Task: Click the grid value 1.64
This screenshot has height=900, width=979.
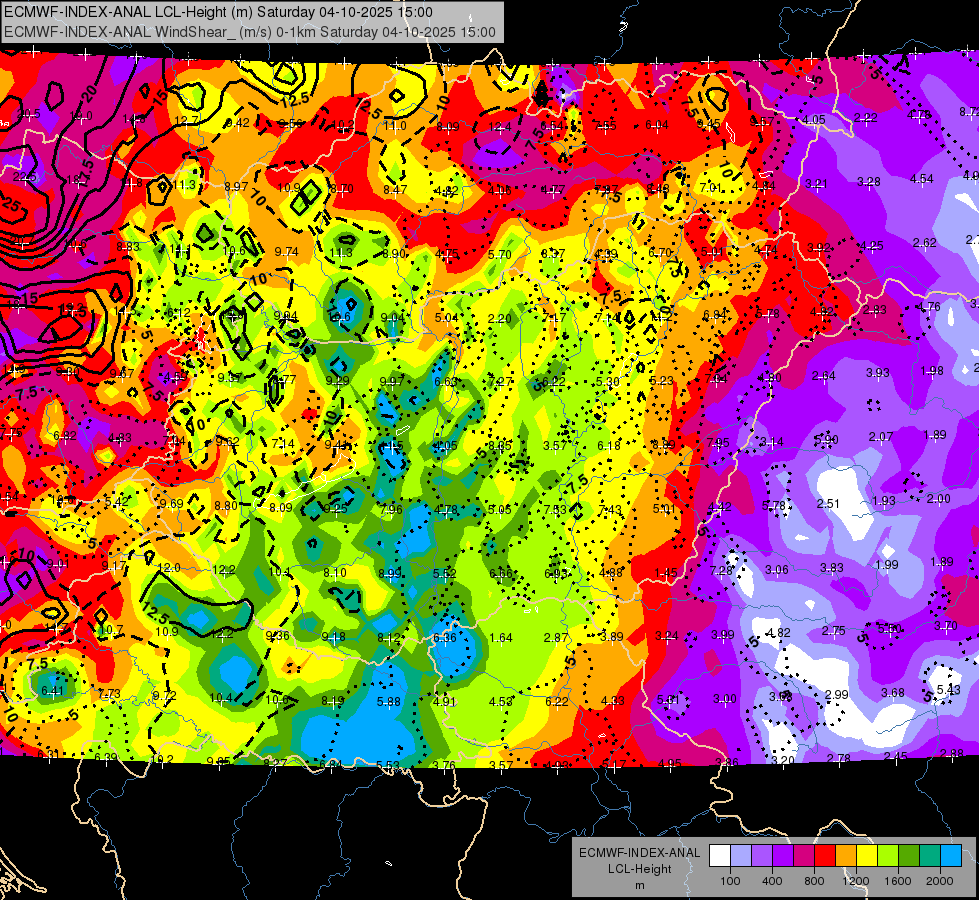Action: [x=501, y=637]
